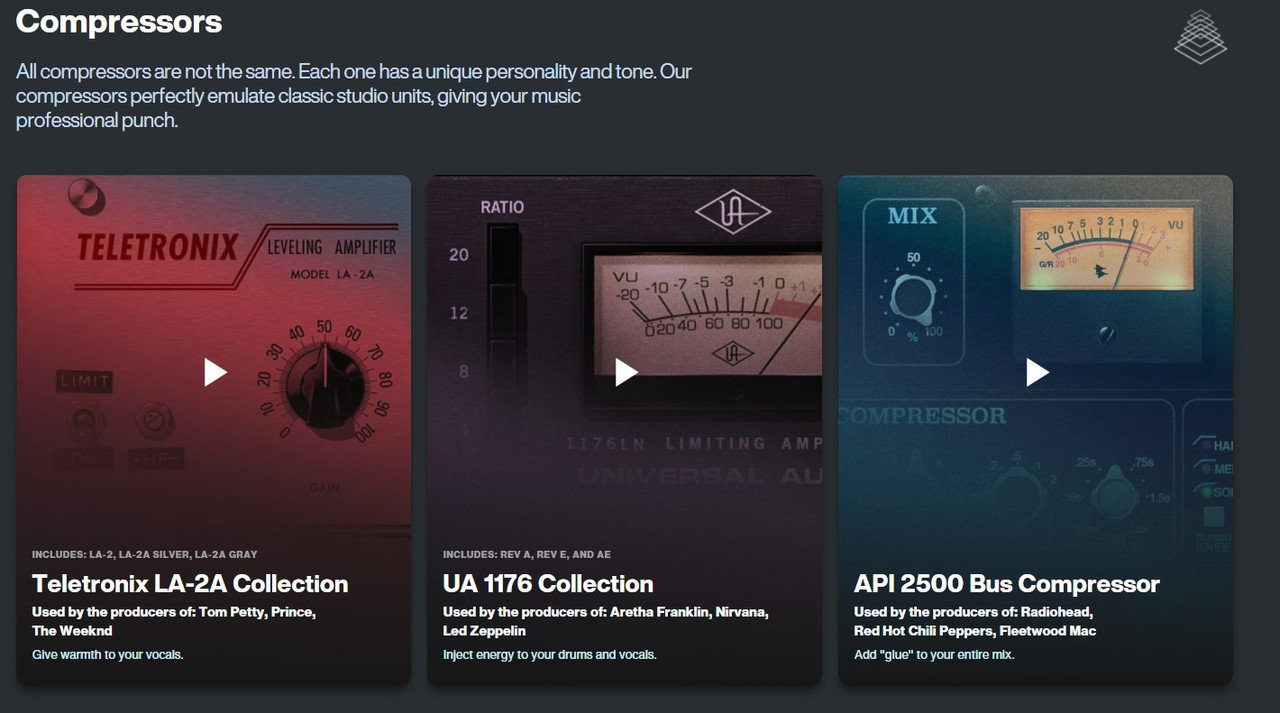Click the Aretha Franklin, Nirvana producers line

point(606,621)
